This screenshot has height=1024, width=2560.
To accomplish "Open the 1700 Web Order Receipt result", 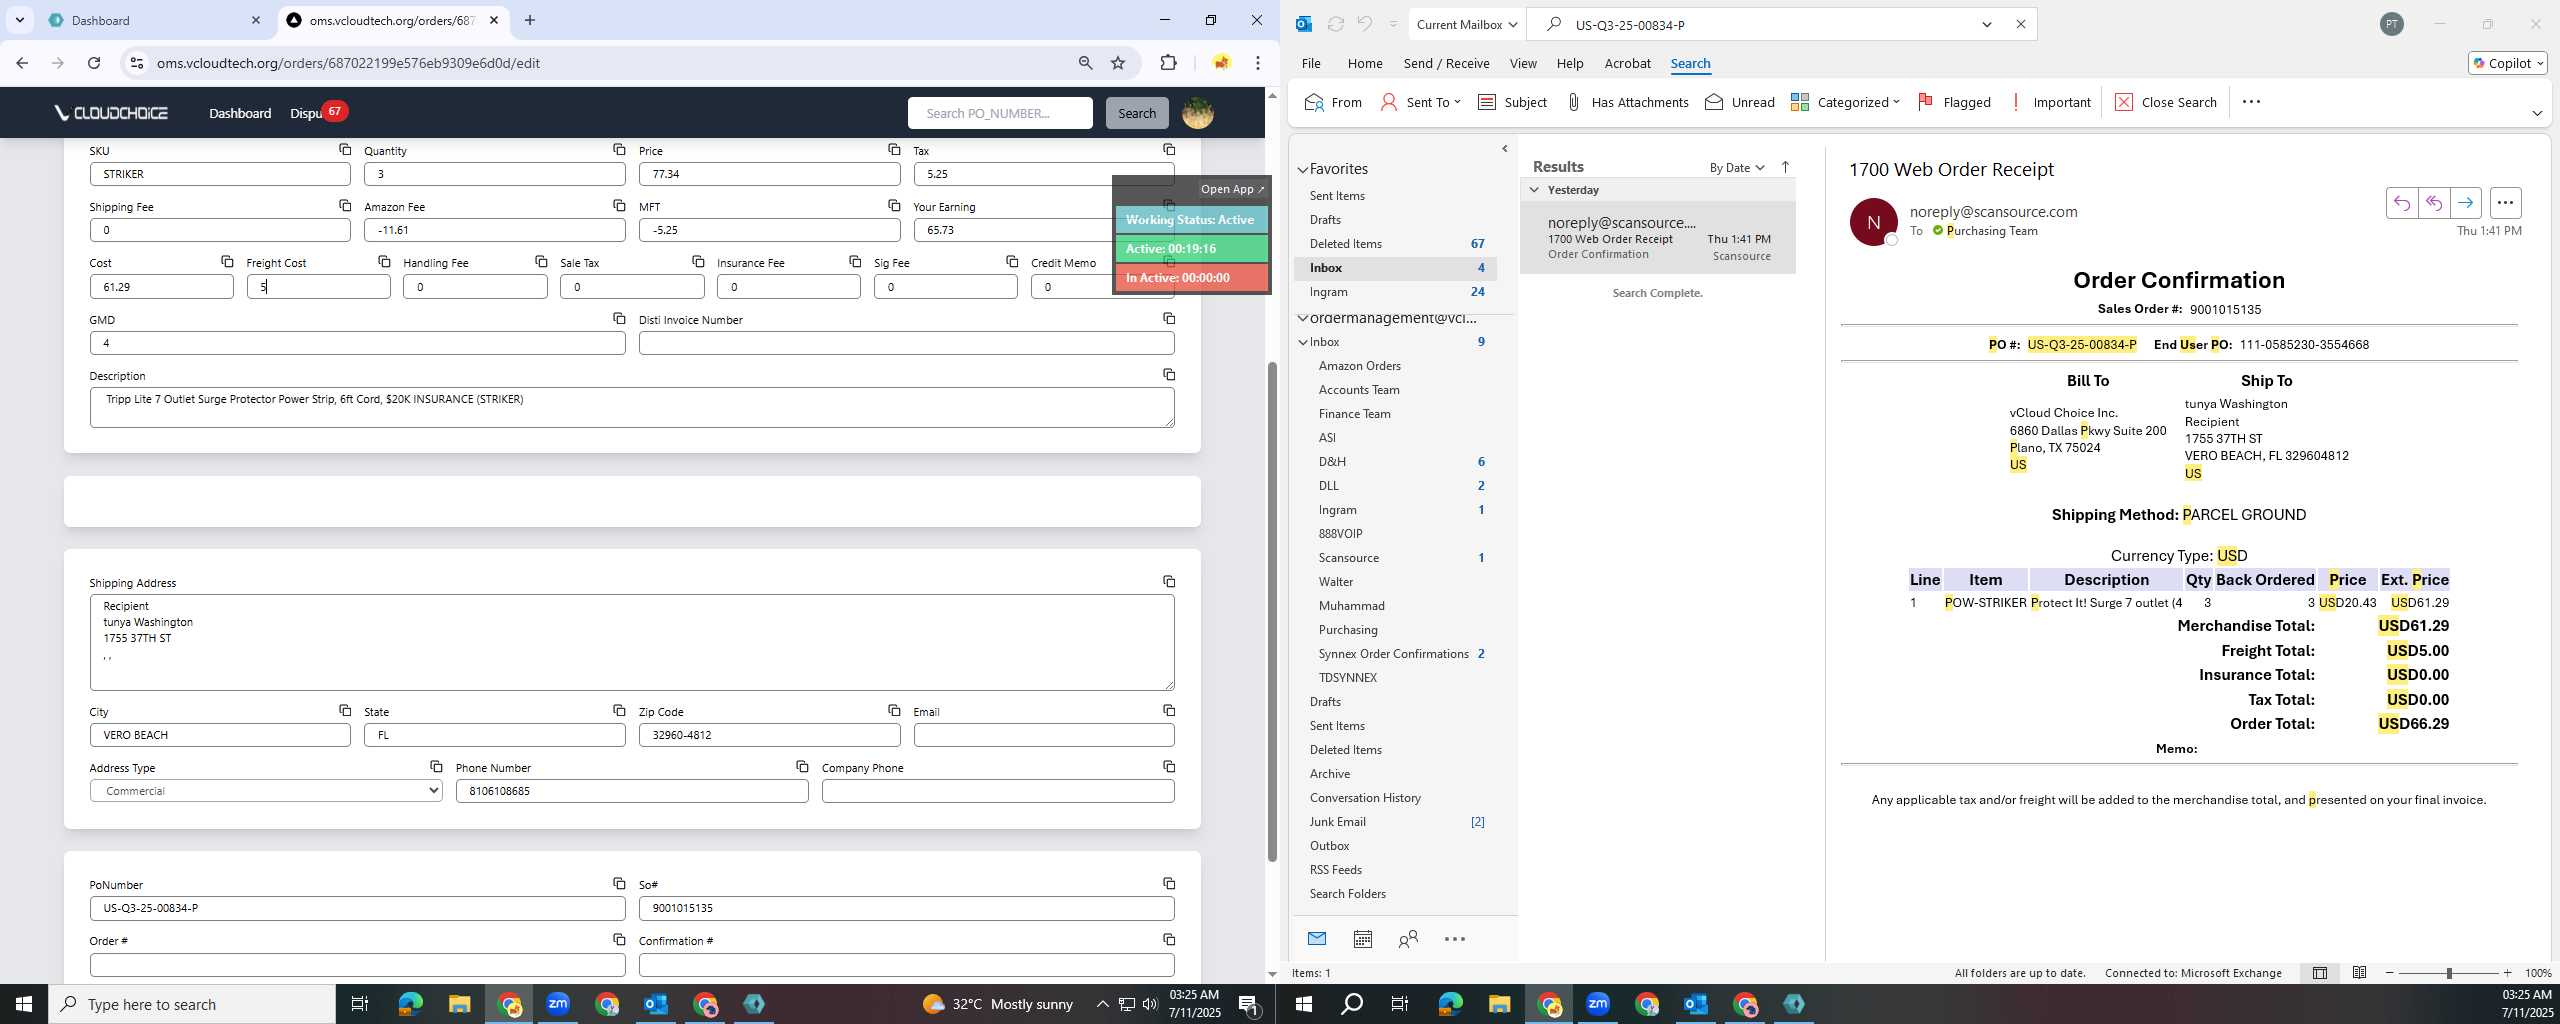I will point(1657,238).
